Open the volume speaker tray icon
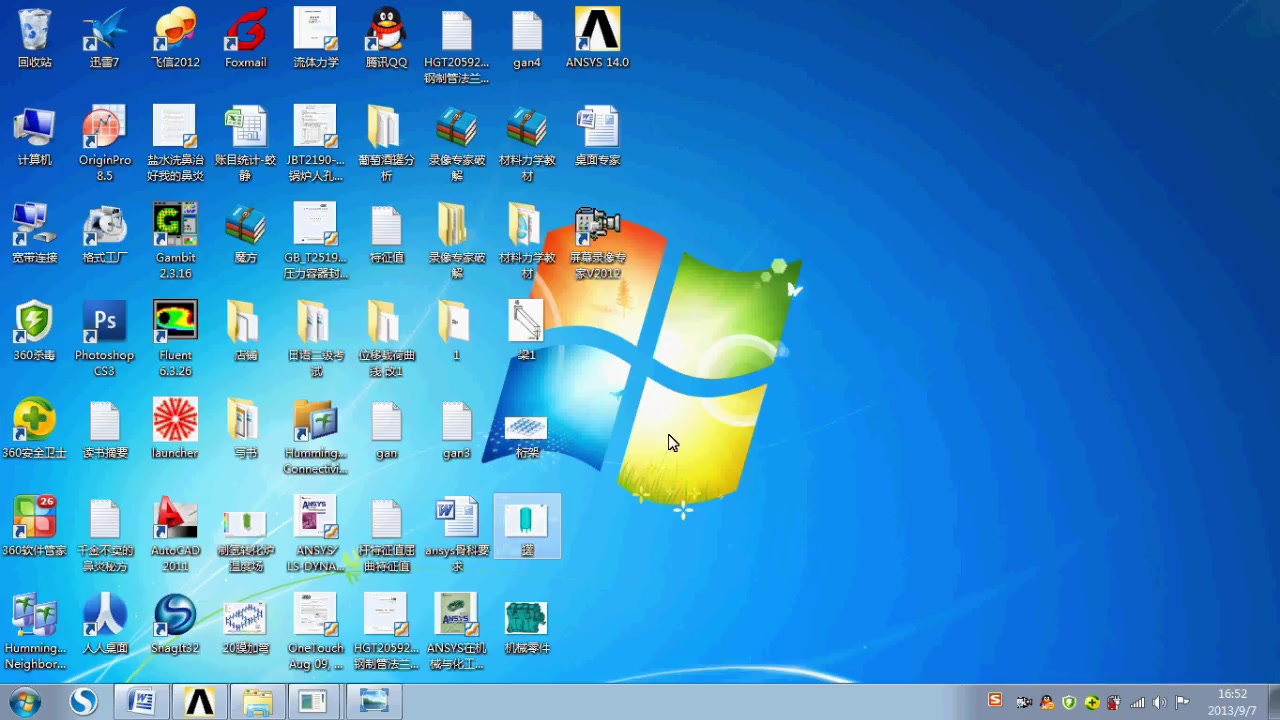The width and height of the screenshot is (1280, 720). pos(1160,702)
